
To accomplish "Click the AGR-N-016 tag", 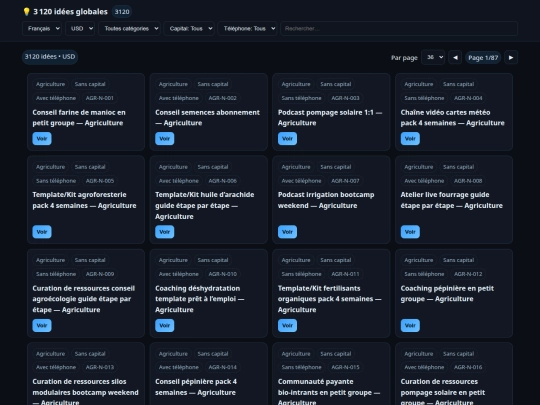I will pos(468,367).
